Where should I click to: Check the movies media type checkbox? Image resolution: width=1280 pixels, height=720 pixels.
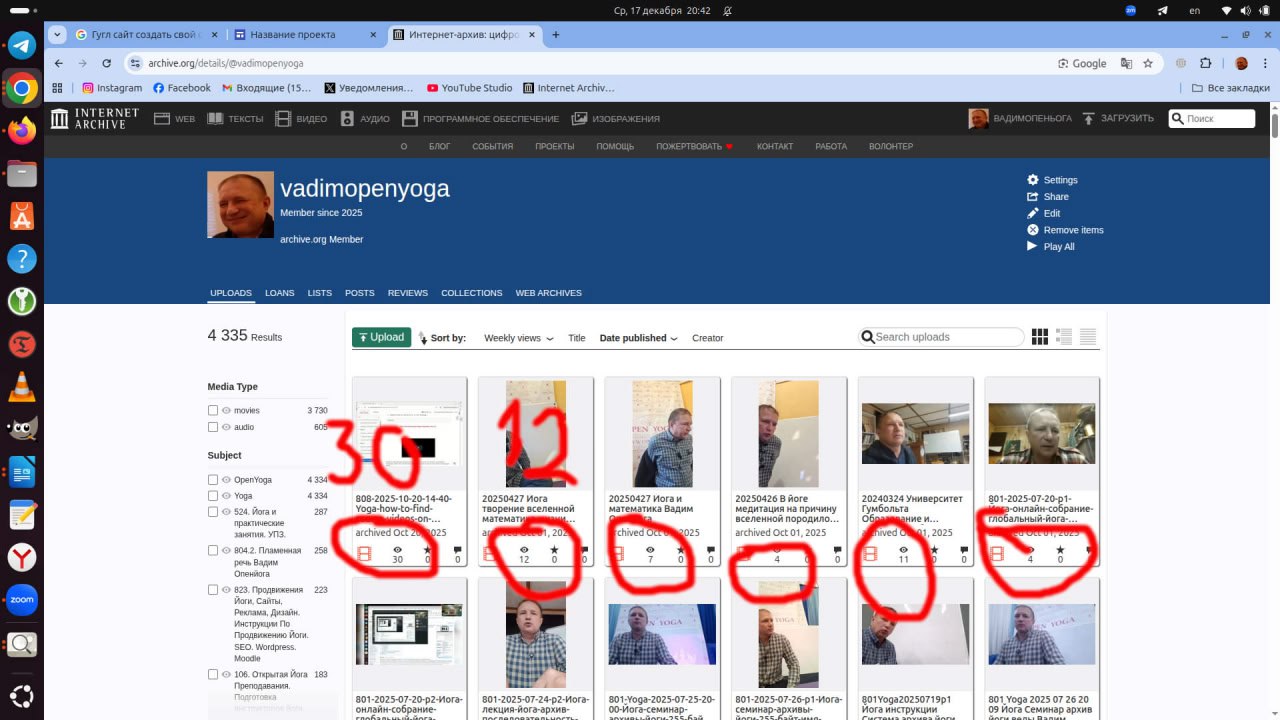coord(213,410)
